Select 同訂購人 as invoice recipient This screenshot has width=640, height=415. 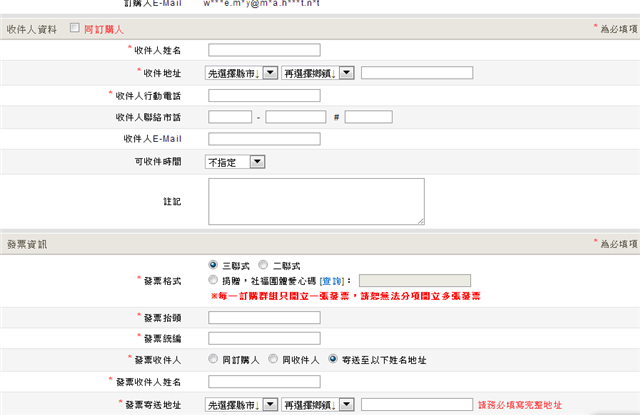coord(213,359)
